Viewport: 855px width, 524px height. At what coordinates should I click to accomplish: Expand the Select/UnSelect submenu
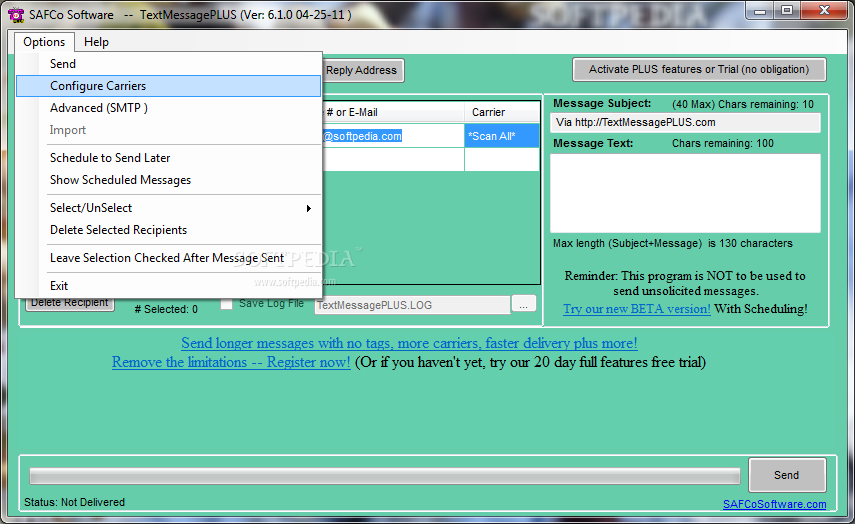pos(168,208)
